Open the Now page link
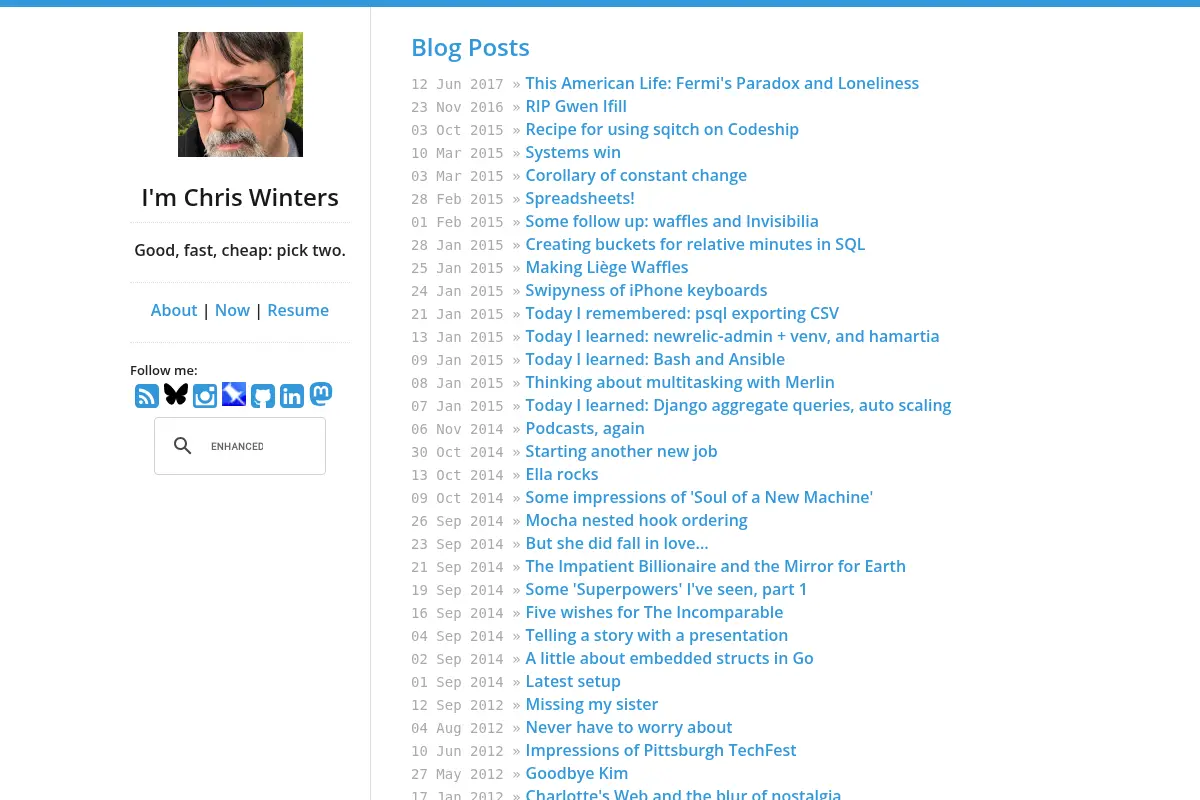 coord(232,310)
